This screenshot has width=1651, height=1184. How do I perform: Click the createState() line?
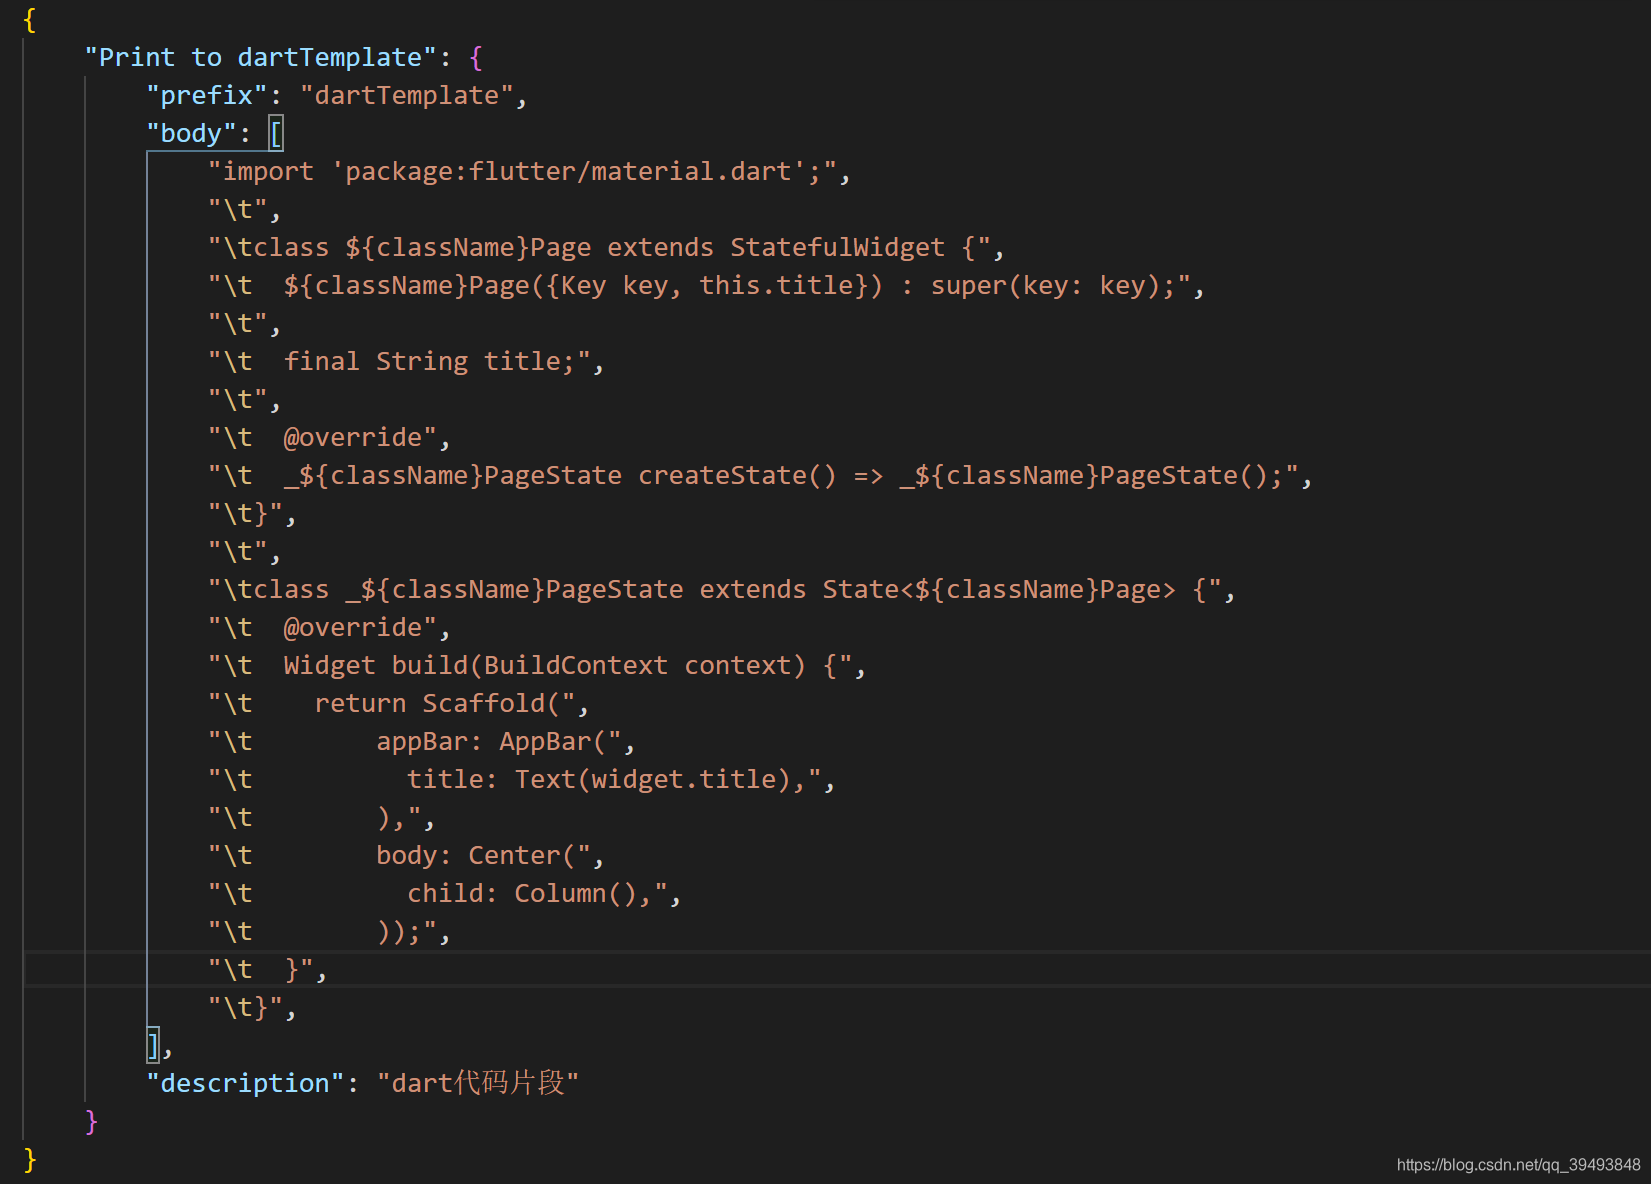click(760, 476)
